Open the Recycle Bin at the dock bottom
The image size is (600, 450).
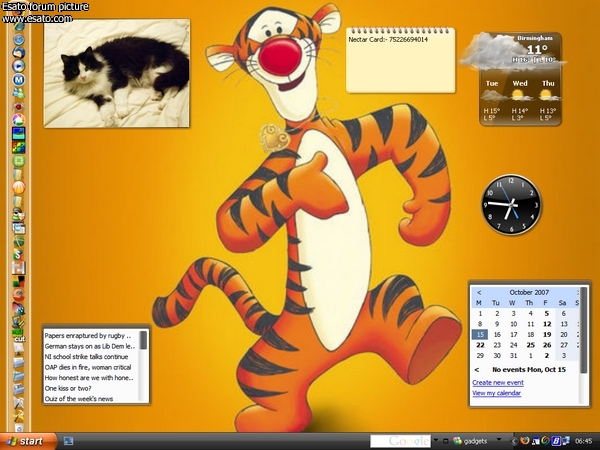click(x=18, y=427)
